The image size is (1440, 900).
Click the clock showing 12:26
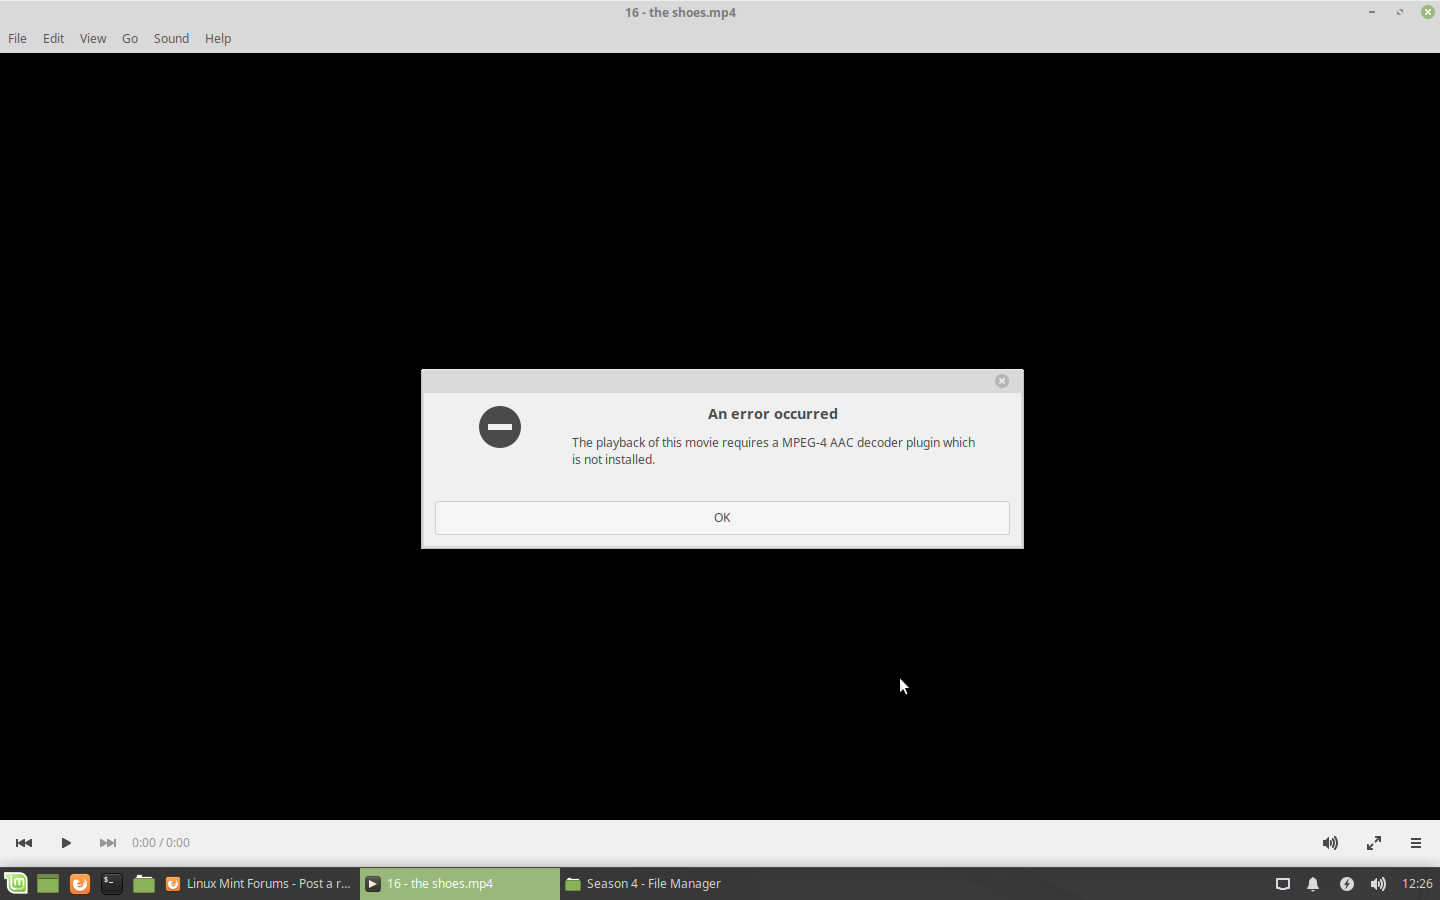1417,884
